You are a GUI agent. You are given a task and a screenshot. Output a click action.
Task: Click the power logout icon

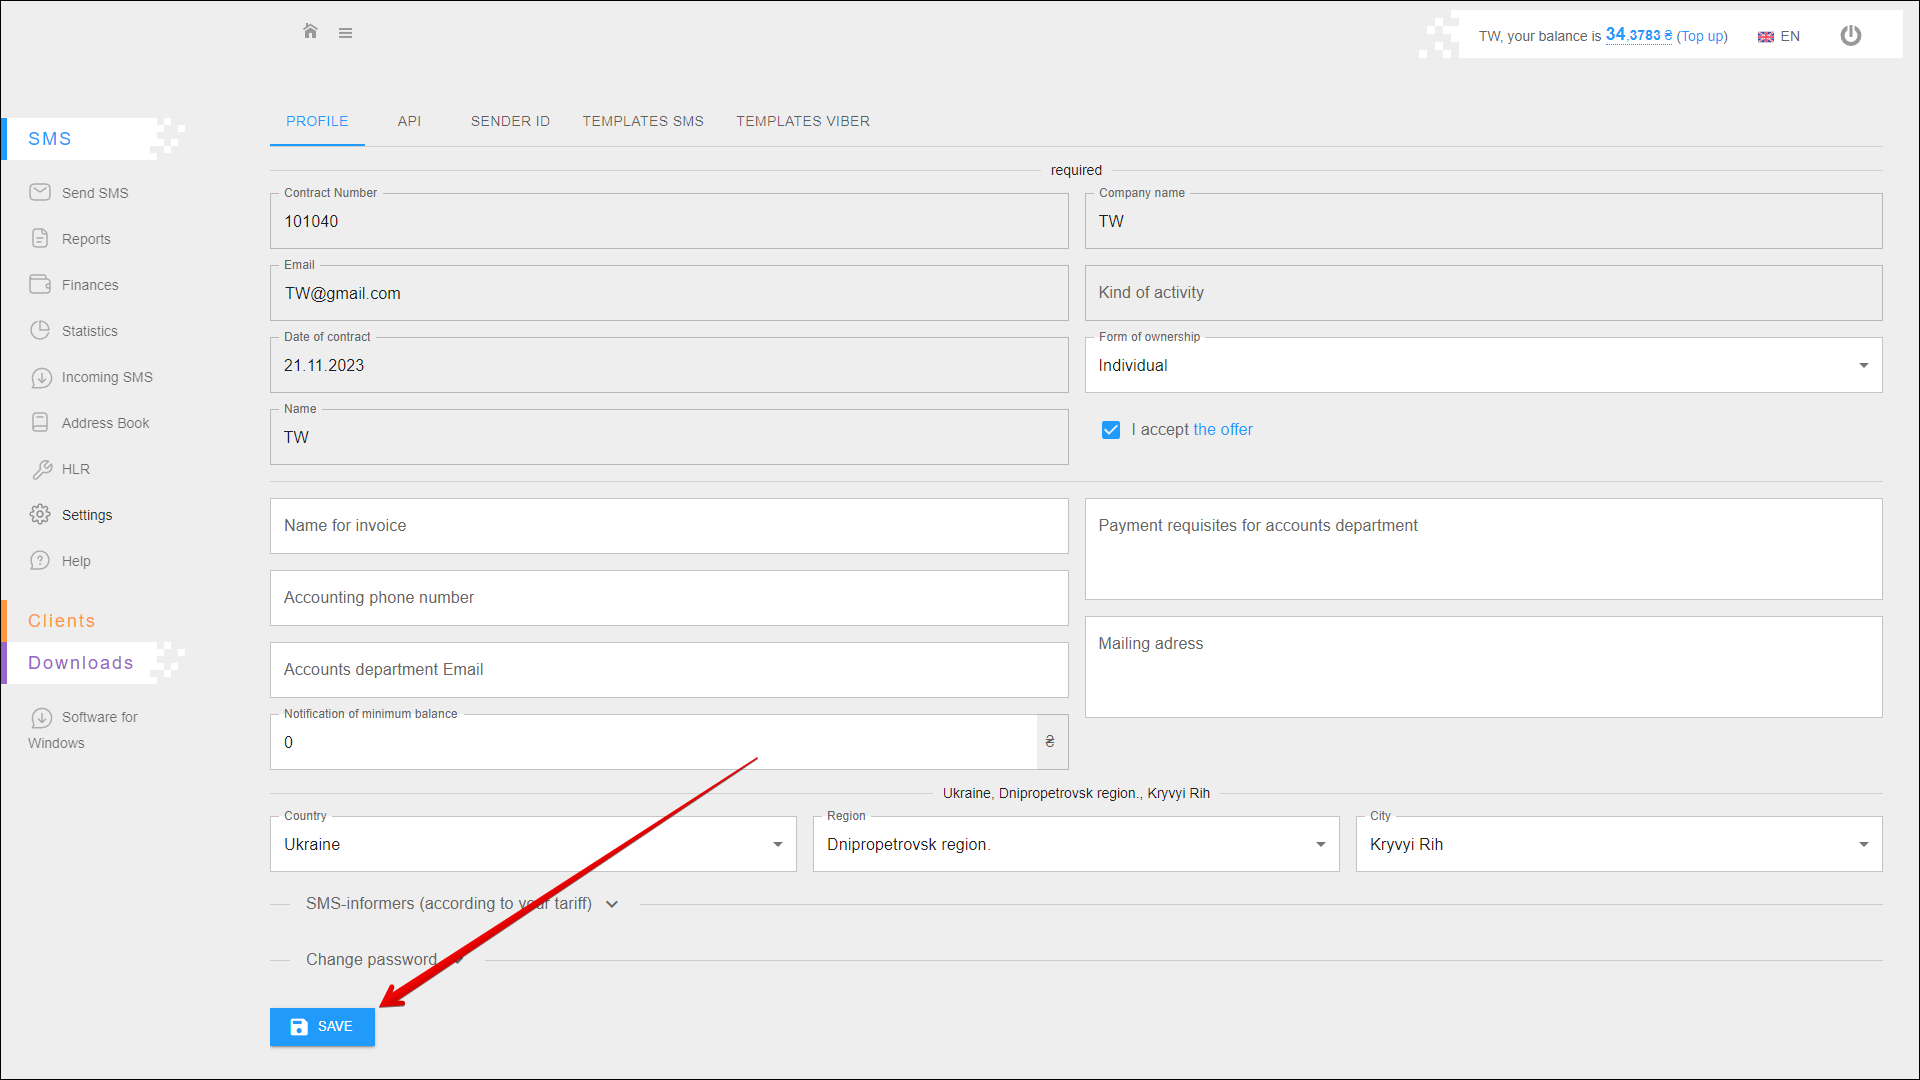tap(1850, 36)
